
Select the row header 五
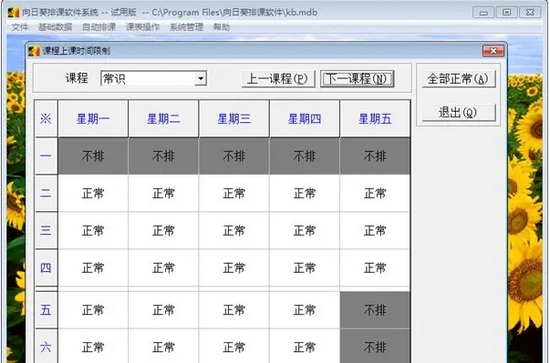click(46, 310)
